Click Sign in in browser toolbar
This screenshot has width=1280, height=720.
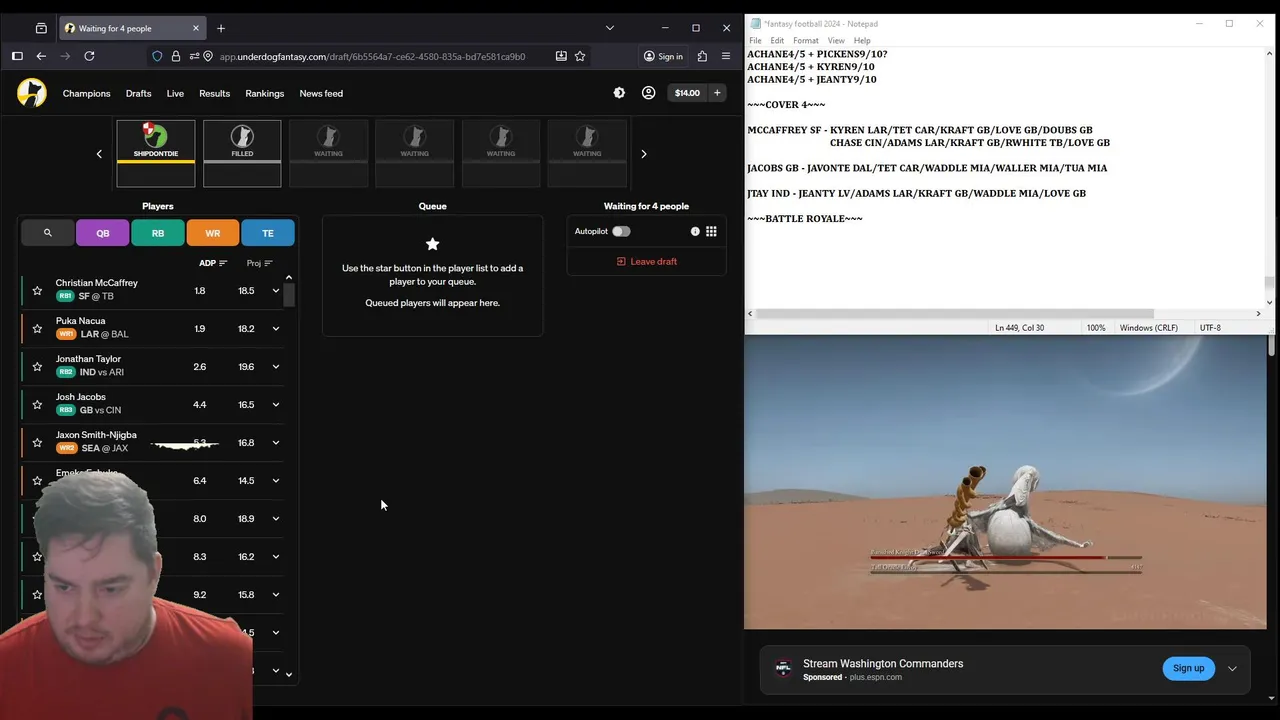[x=664, y=56]
